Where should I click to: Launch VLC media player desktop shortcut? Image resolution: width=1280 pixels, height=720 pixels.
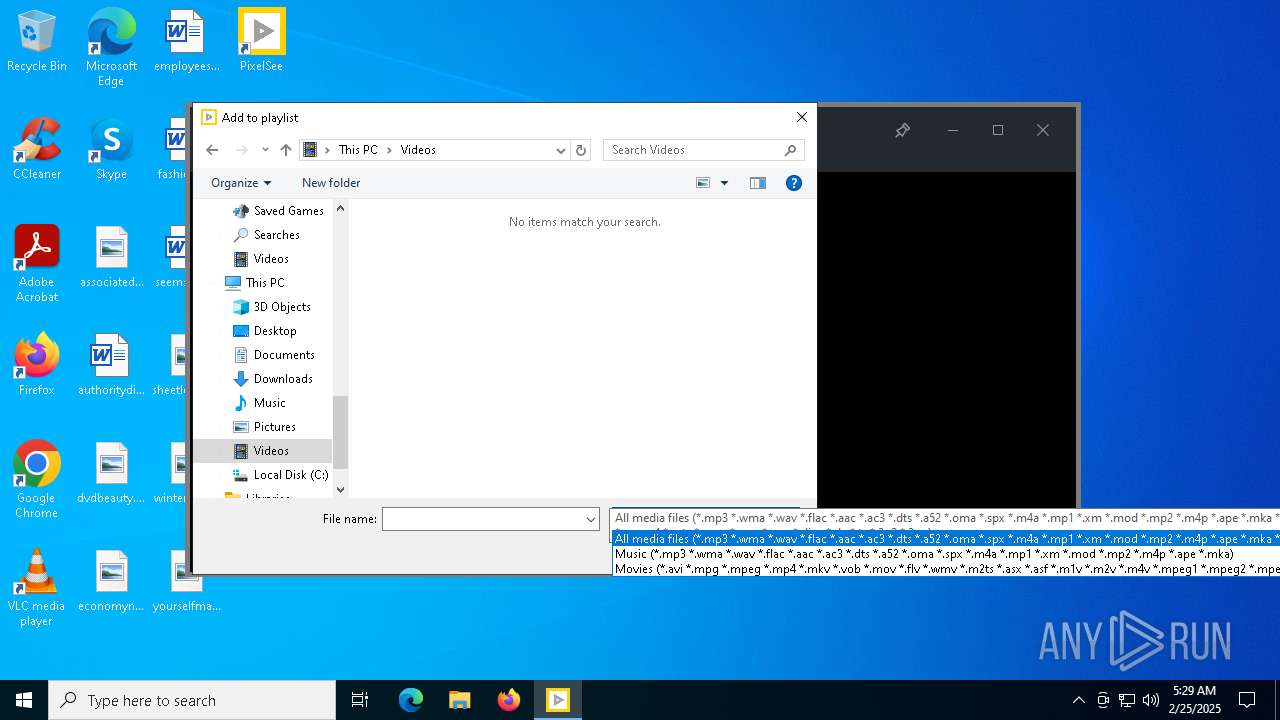(x=37, y=588)
